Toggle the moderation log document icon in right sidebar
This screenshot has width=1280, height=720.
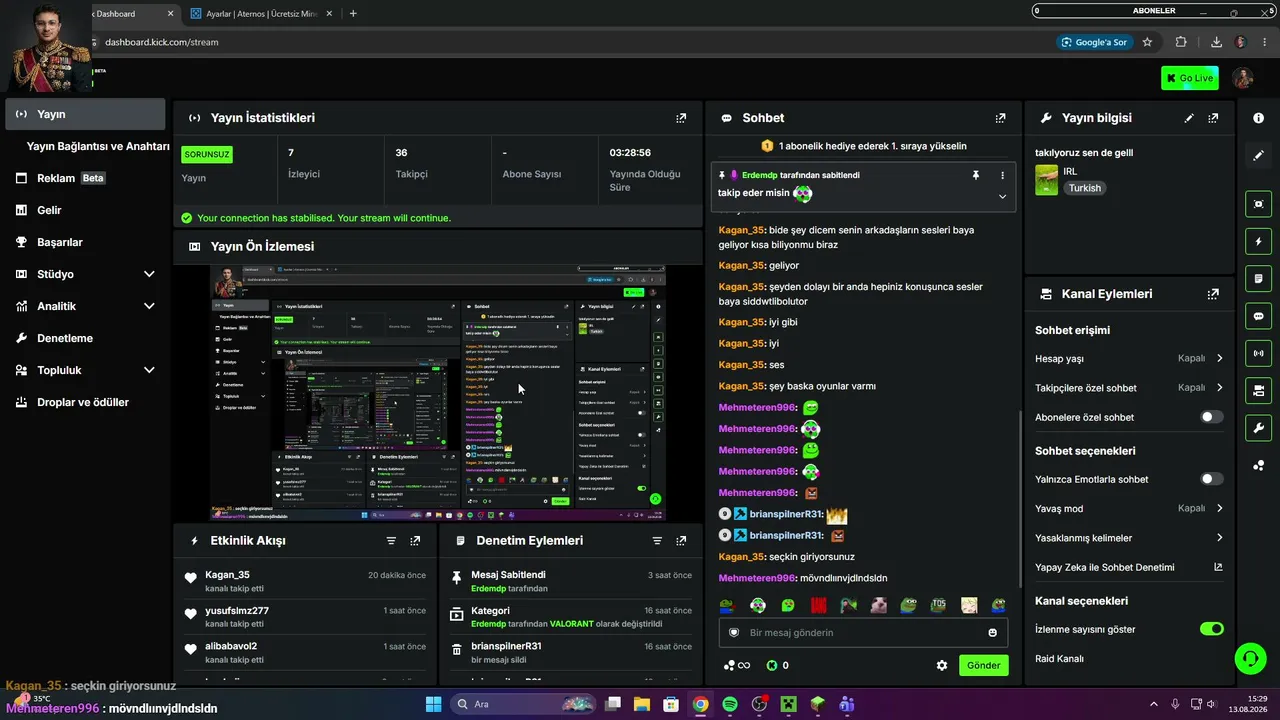(1258, 278)
